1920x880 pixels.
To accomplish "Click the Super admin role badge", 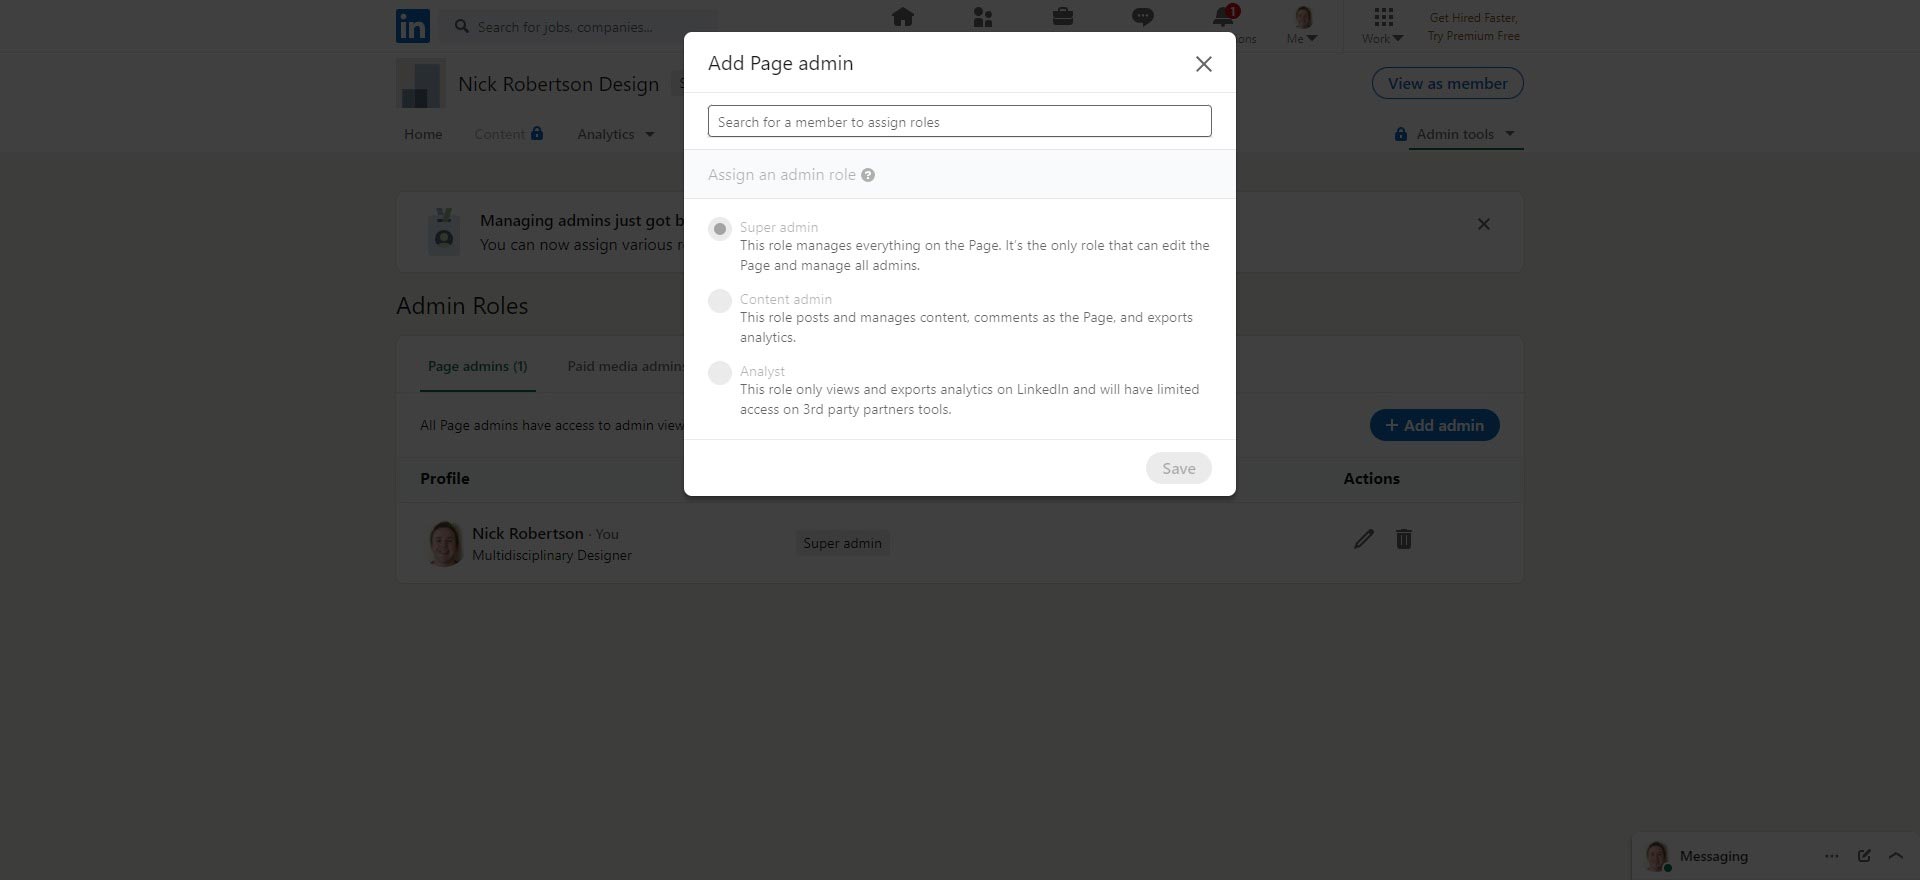I will click(x=842, y=543).
